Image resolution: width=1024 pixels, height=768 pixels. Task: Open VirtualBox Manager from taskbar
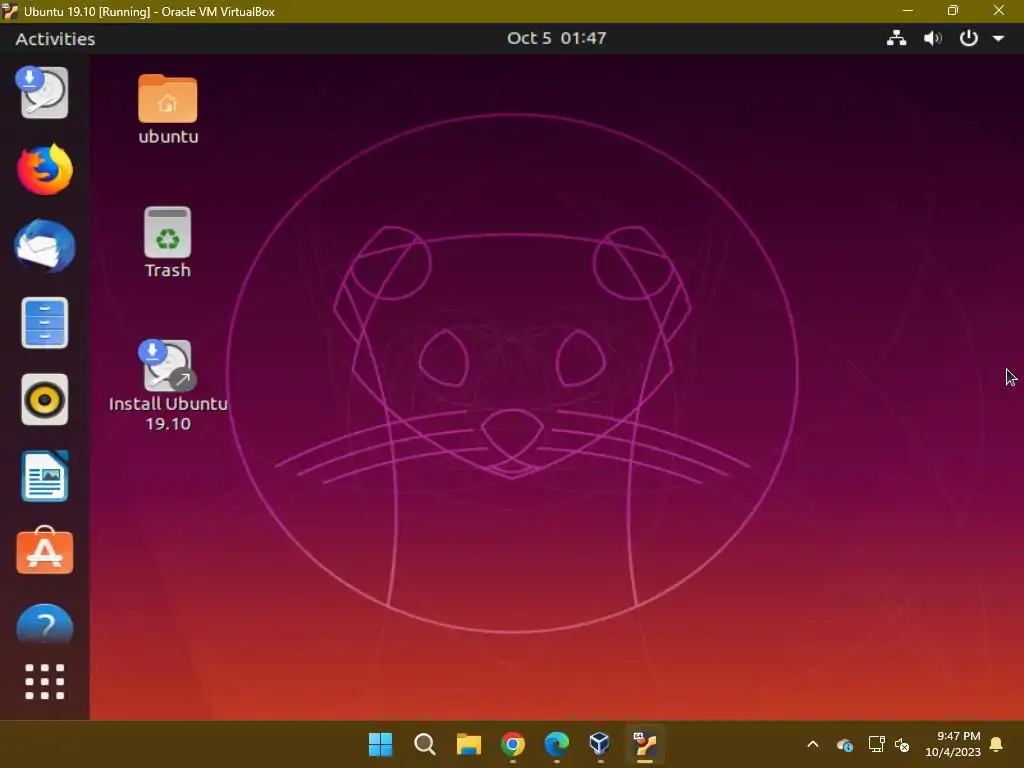coord(600,743)
